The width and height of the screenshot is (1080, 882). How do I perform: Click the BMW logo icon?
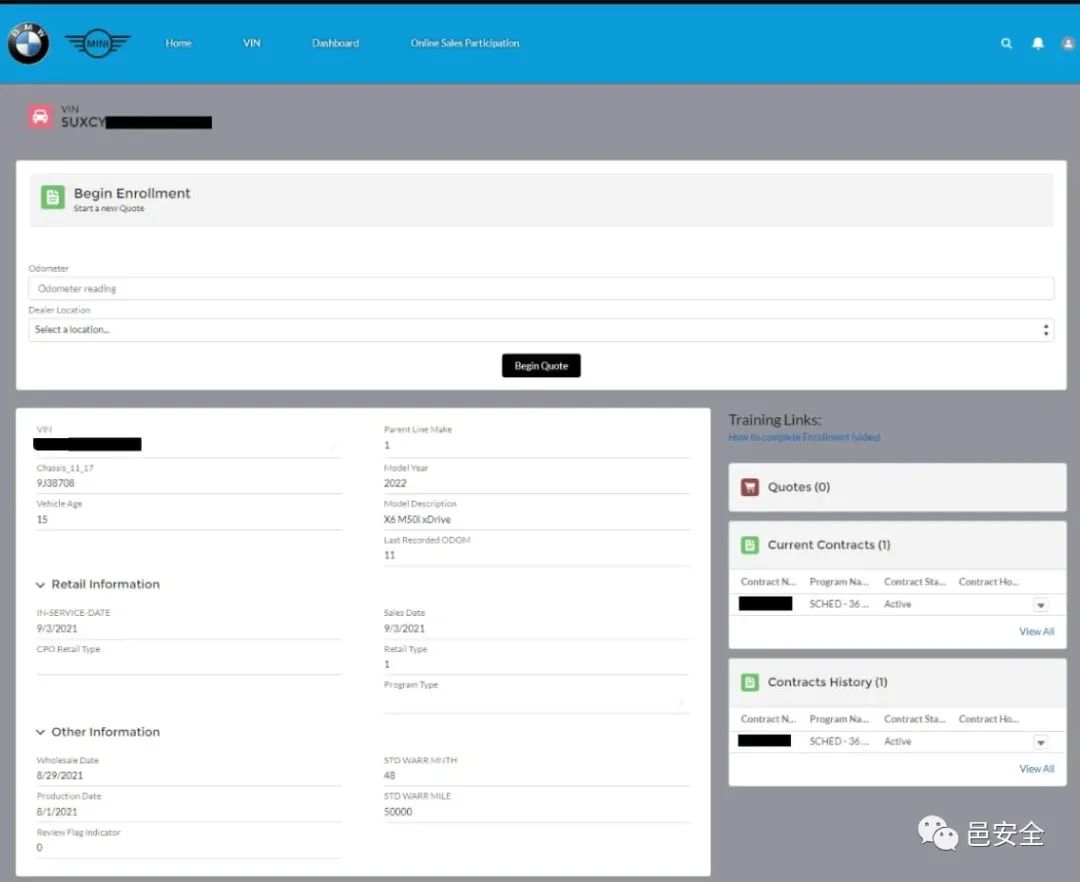click(x=28, y=43)
